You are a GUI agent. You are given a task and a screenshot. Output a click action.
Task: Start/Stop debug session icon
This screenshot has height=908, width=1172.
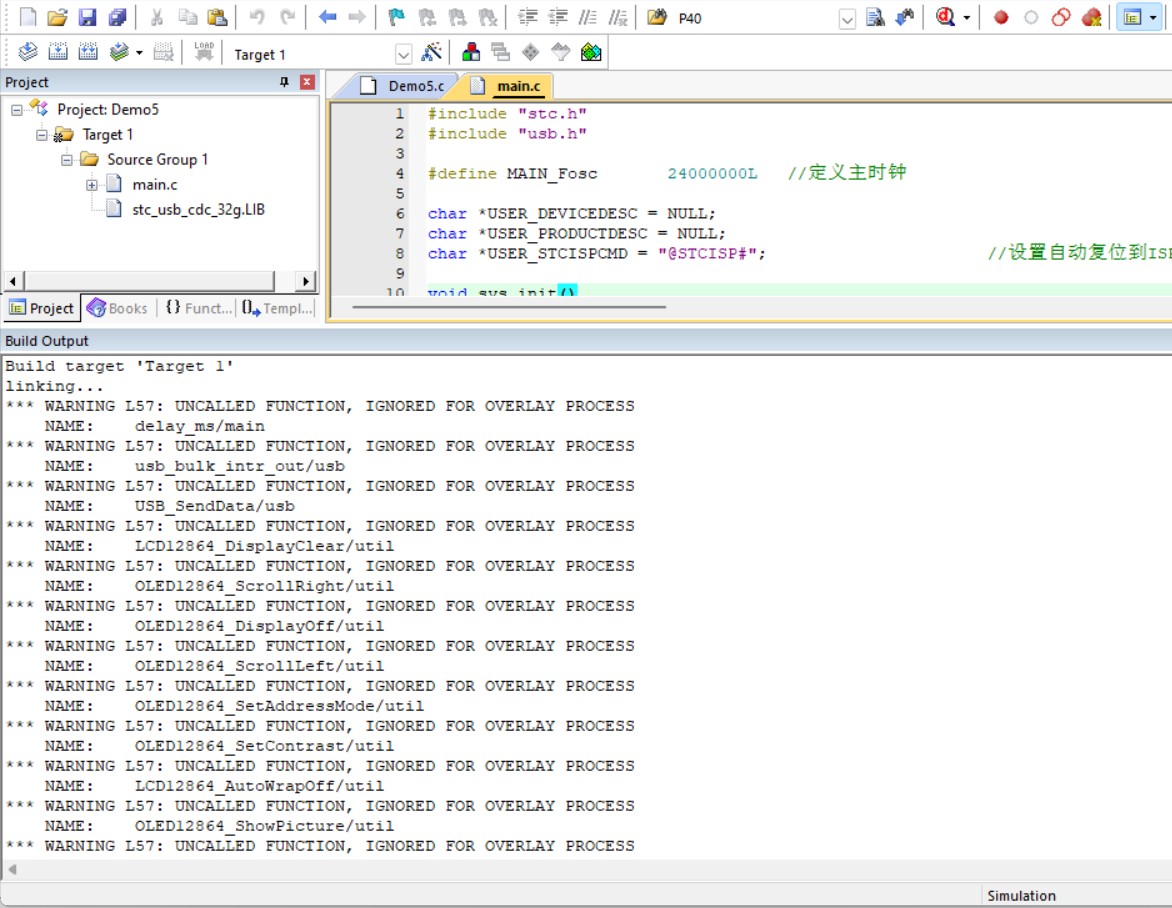pyautogui.click(x=946, y=17)
